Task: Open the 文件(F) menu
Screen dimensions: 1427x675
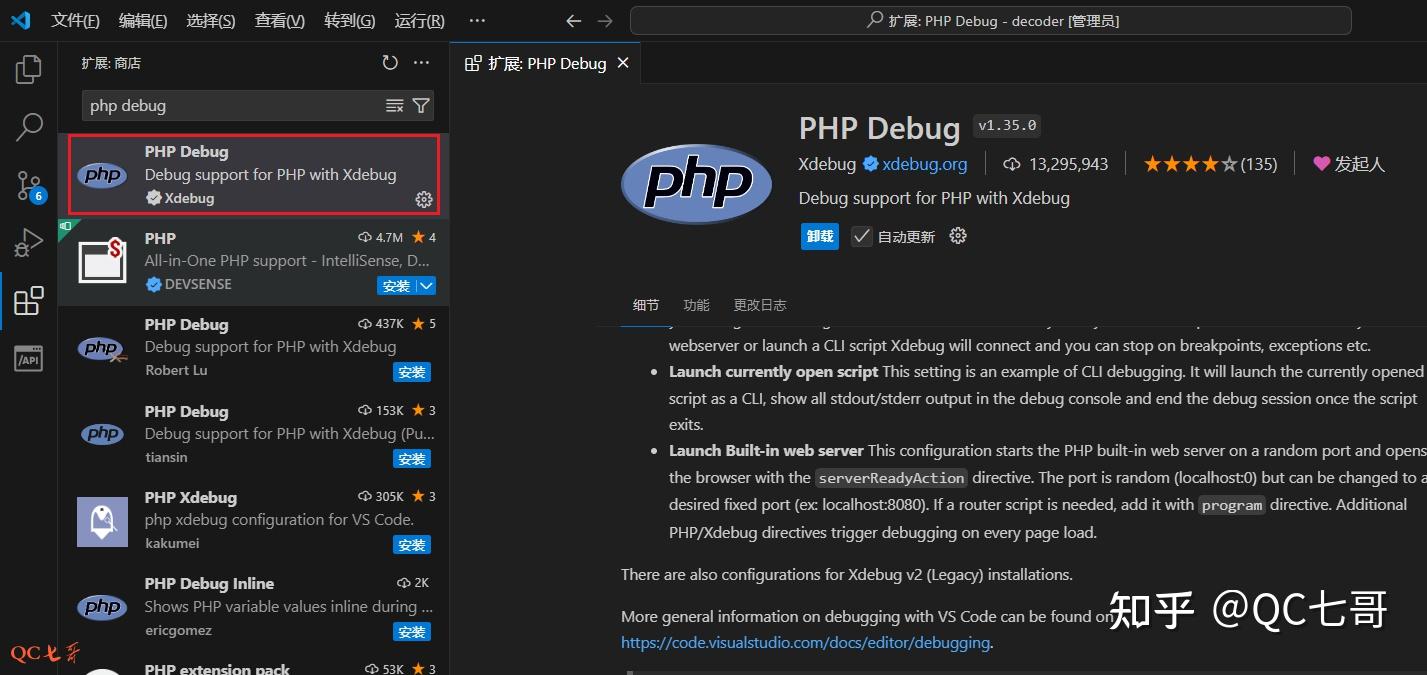Action: 75,21
